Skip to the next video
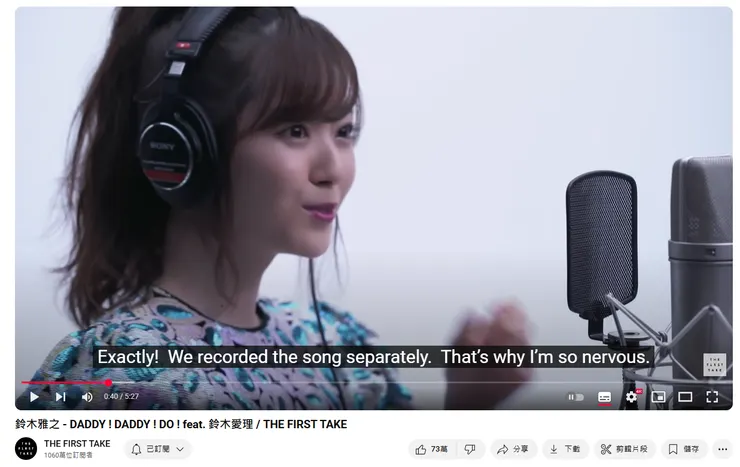 click(x=60, y=397)
